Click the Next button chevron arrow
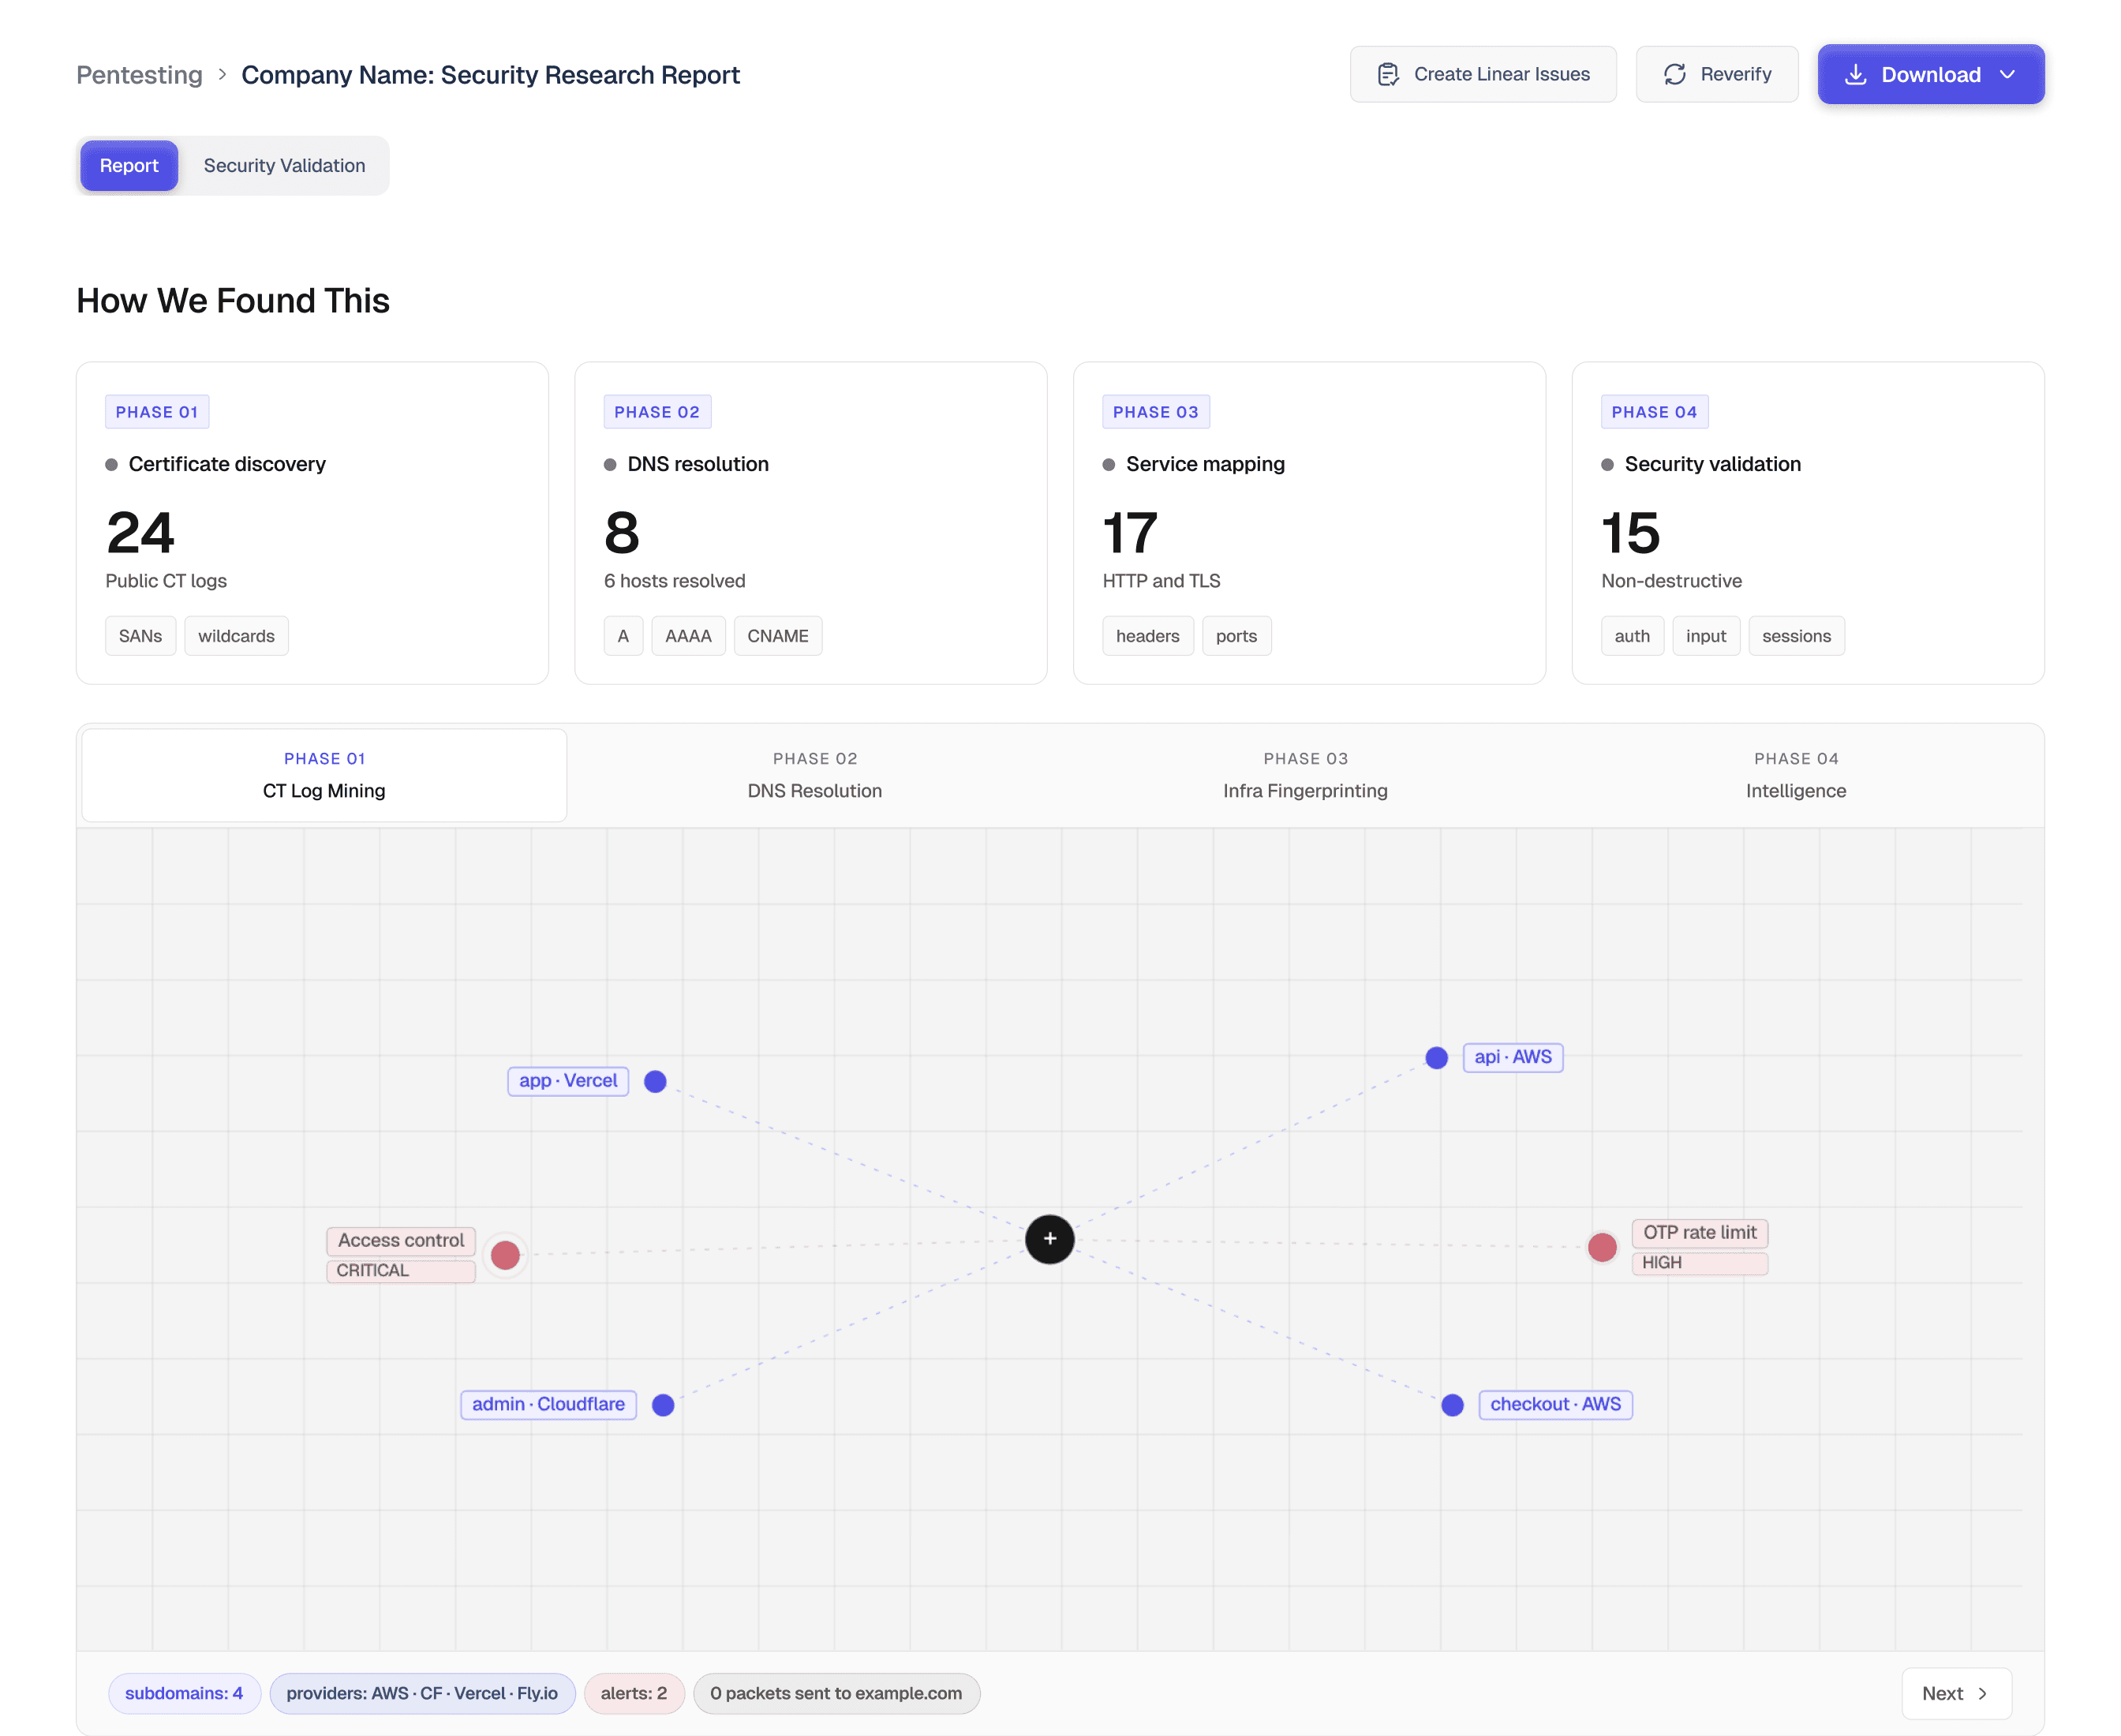Image resolution: width=2121 pixels, height=1736 pixels. click(x=1982, y=1693)
